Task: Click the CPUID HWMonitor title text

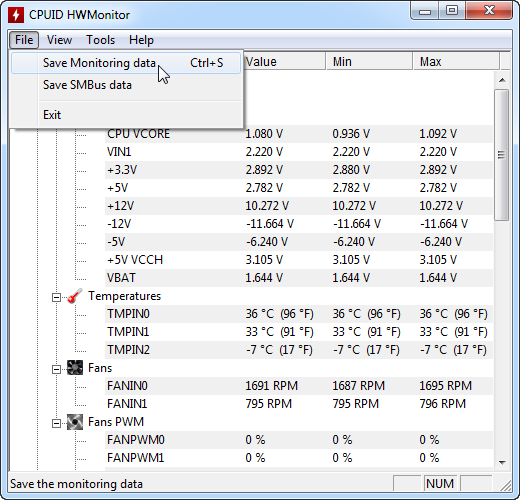Action: tap(79, 15)
